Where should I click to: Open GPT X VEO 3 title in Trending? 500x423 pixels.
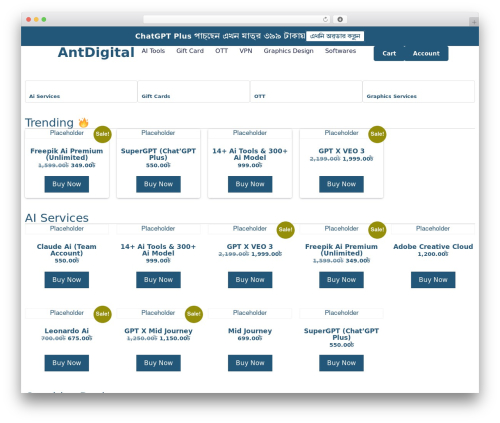click(341, 151)
